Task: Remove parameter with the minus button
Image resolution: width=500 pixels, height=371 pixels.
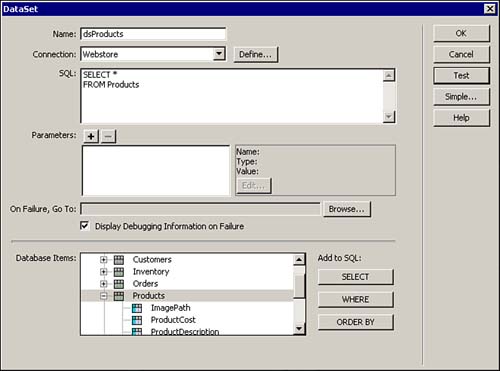Action: 108,136
